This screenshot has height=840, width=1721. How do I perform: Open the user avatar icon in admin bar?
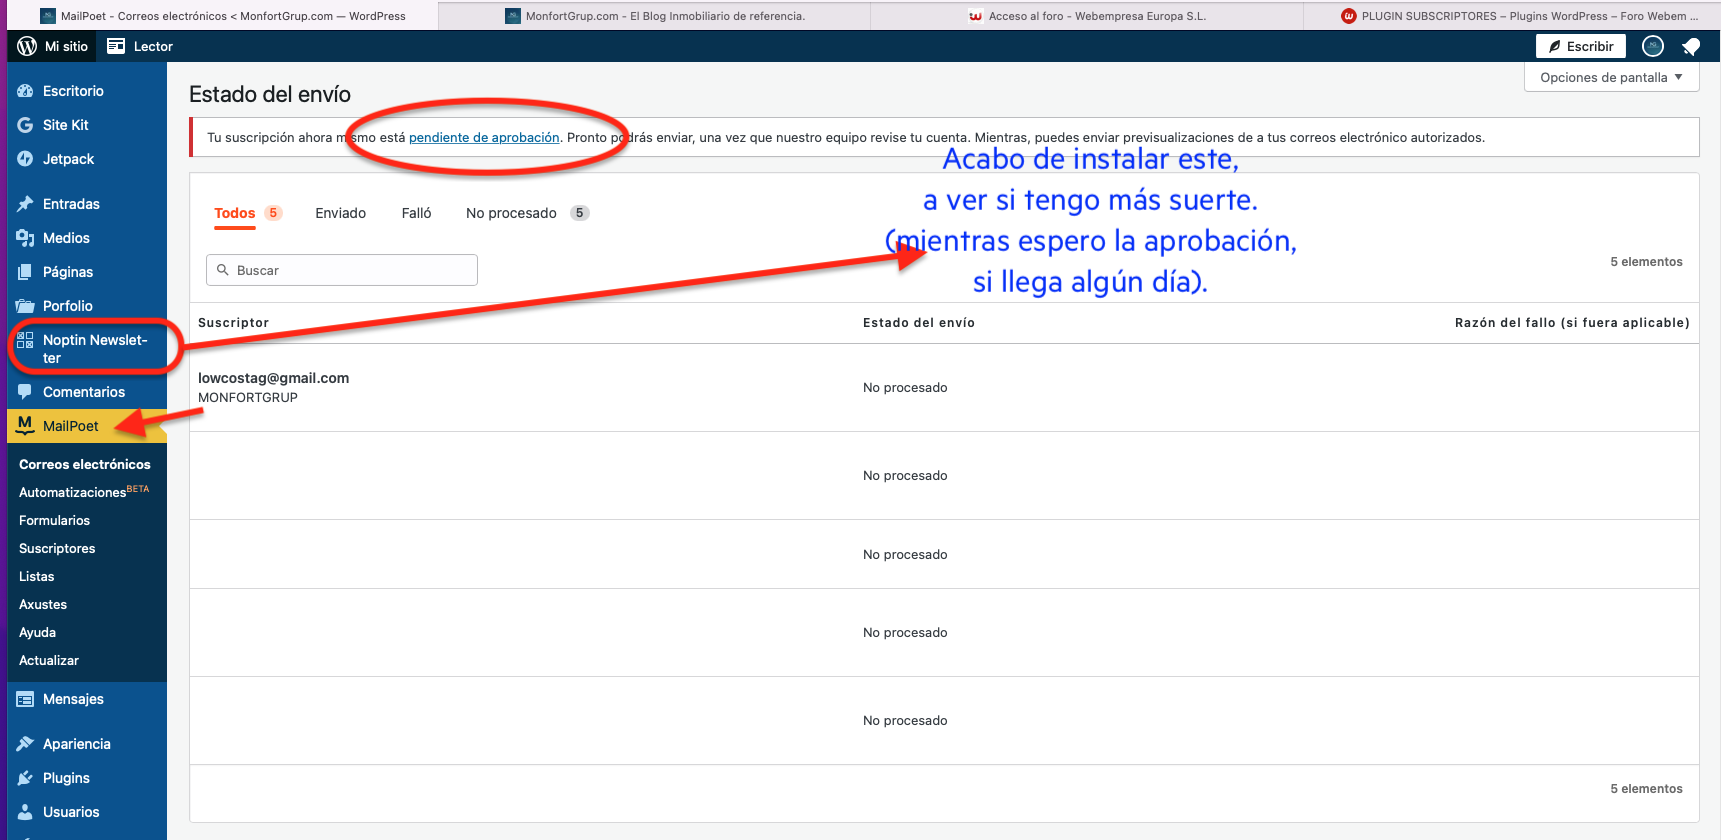1653,46
